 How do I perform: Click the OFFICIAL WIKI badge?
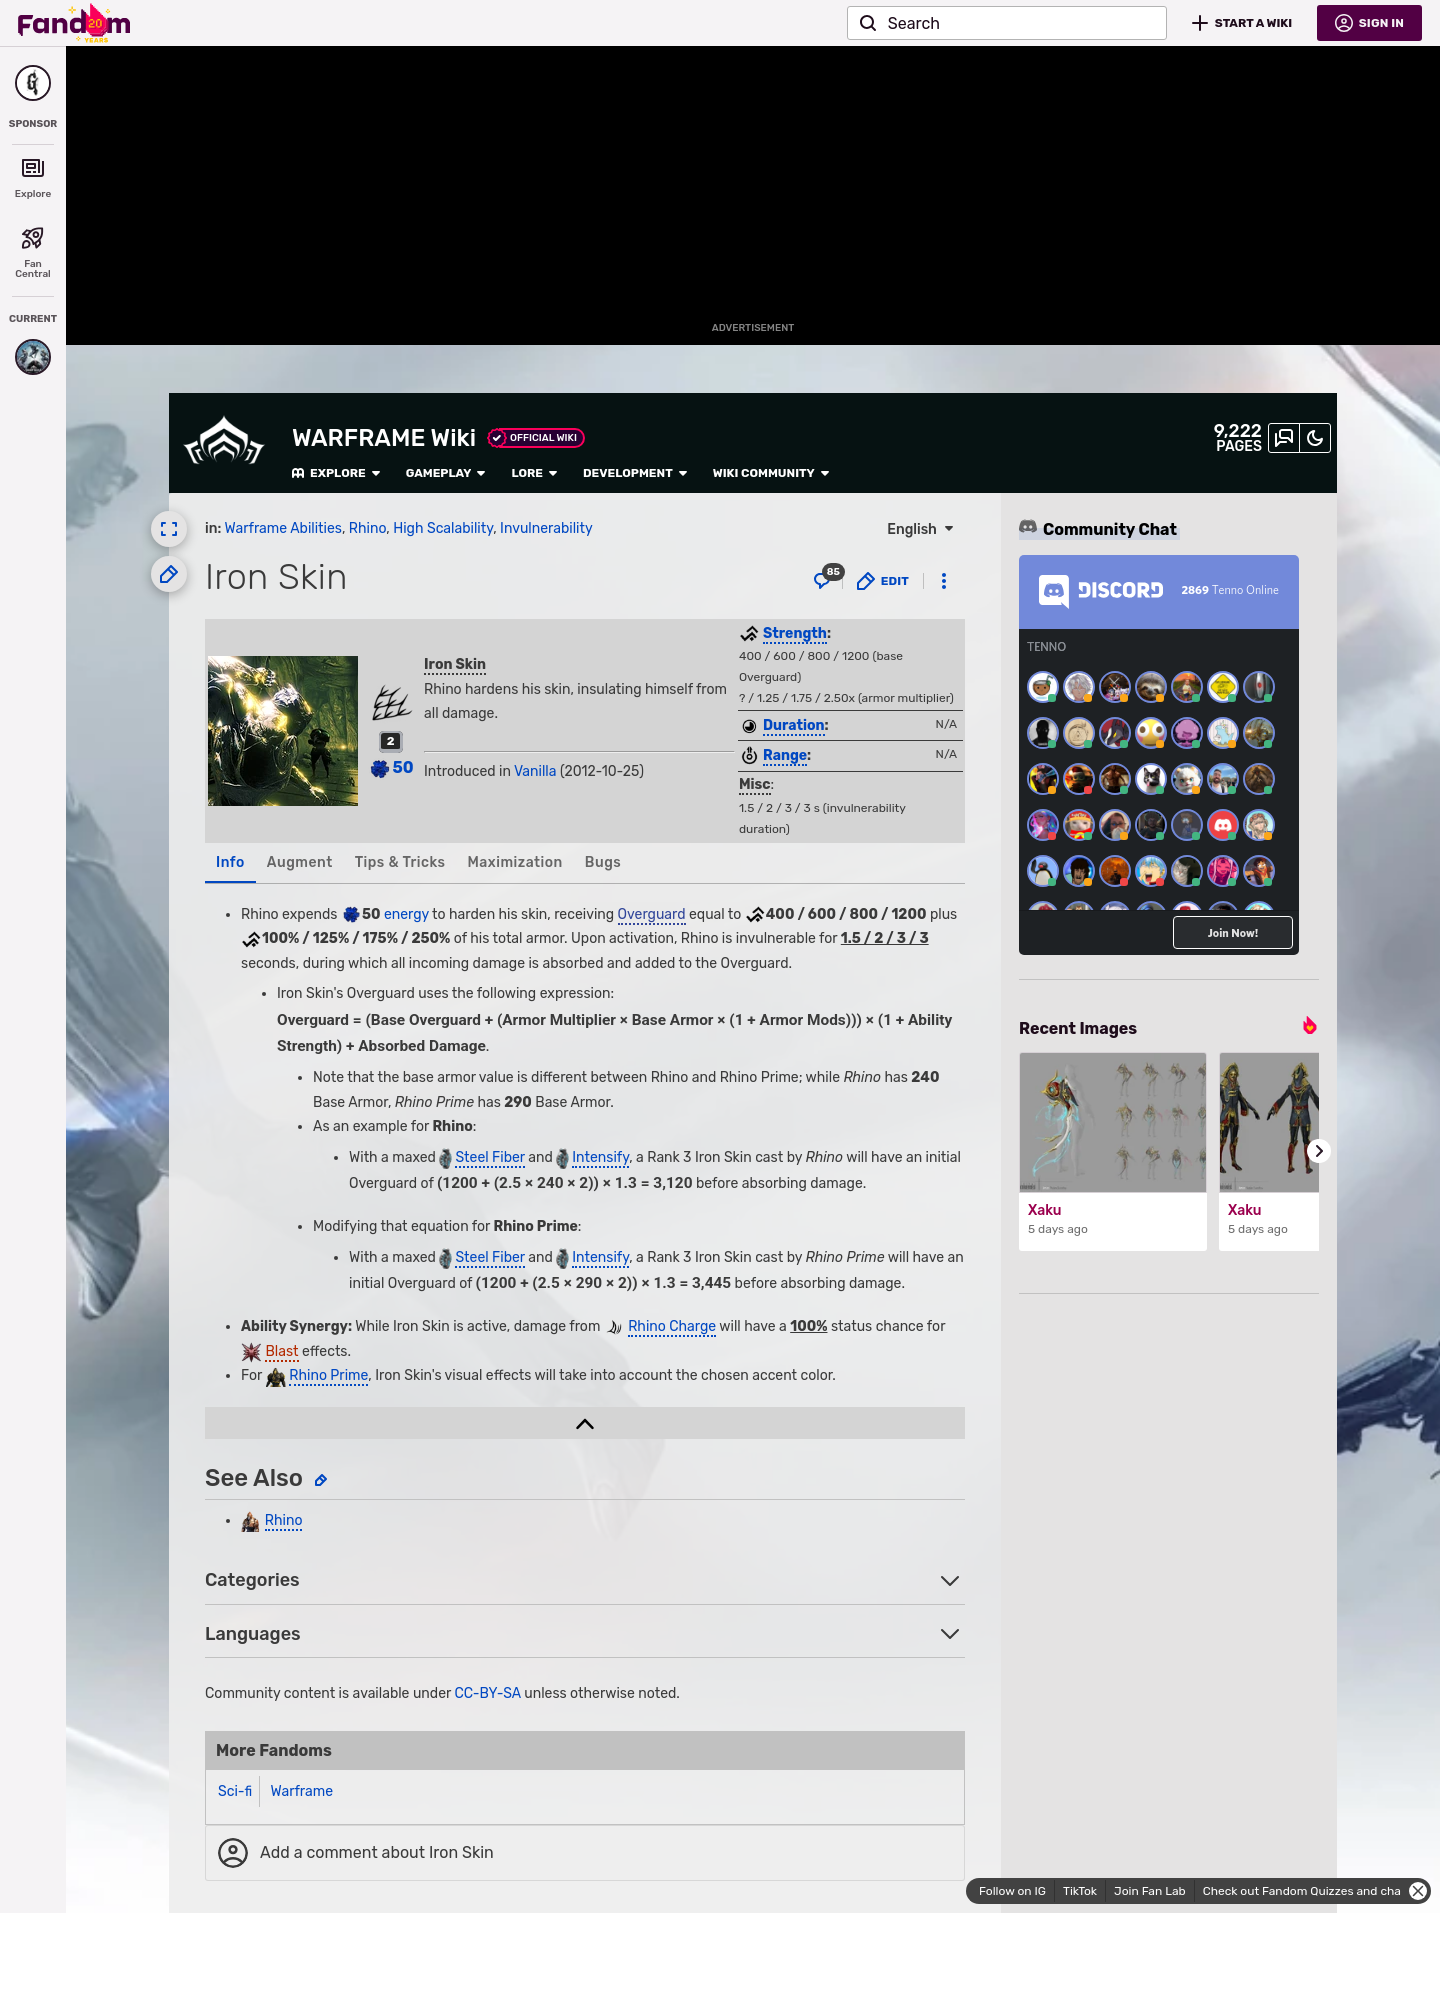tap(536, 438)
